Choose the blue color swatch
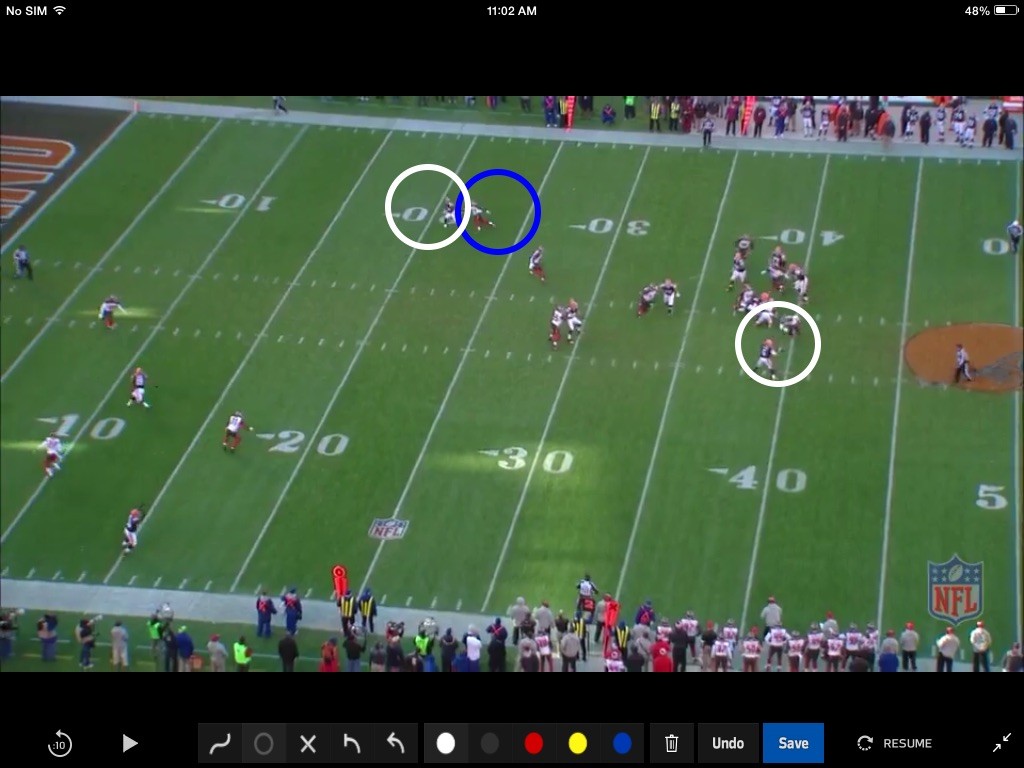Image resolution: width=1024 pixels, height=768 pixels. (x=622, y=743)
